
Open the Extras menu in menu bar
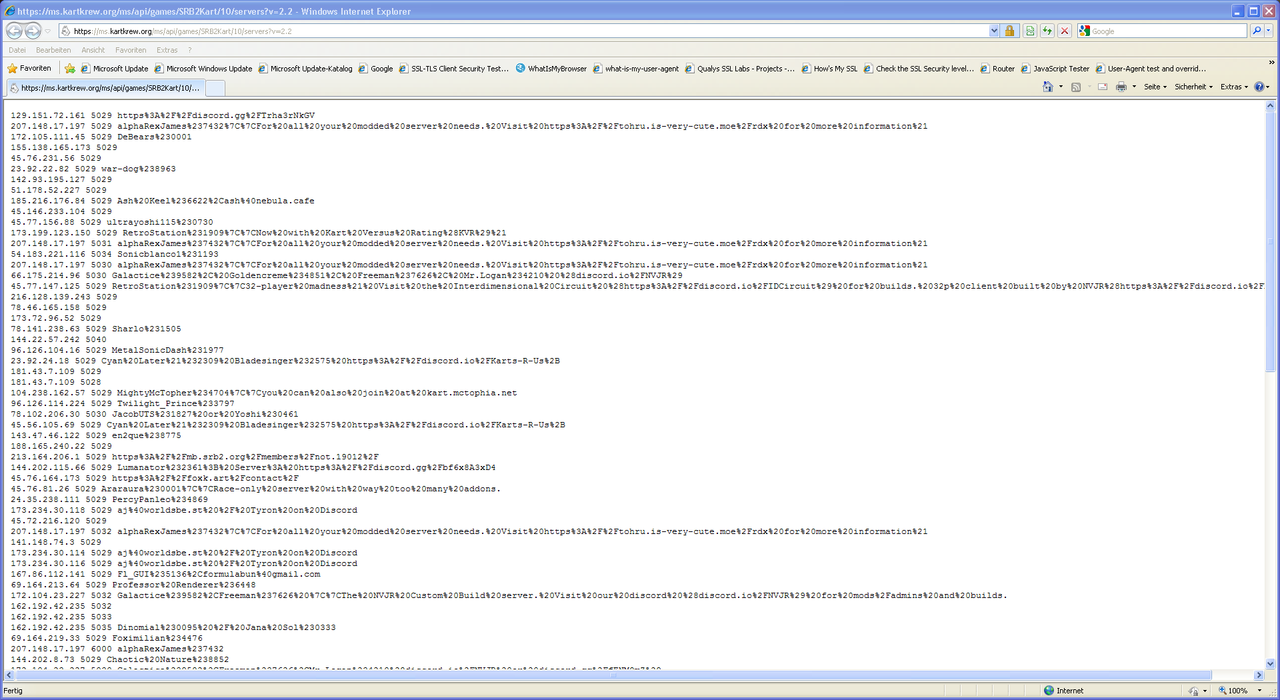[x=167, y=49]
